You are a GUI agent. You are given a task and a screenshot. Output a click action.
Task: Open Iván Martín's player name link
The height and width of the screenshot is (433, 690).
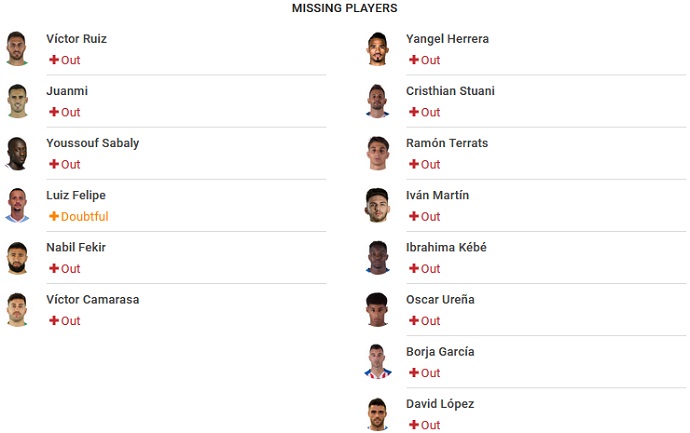tap(437, 195)
